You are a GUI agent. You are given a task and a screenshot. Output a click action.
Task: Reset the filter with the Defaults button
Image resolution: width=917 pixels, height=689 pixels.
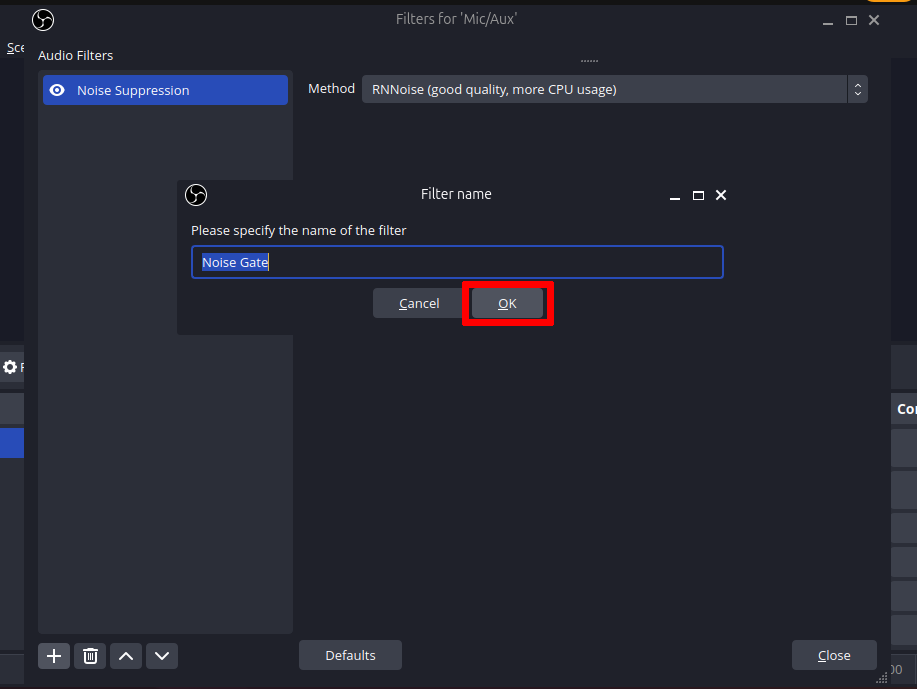pos(350,655)
